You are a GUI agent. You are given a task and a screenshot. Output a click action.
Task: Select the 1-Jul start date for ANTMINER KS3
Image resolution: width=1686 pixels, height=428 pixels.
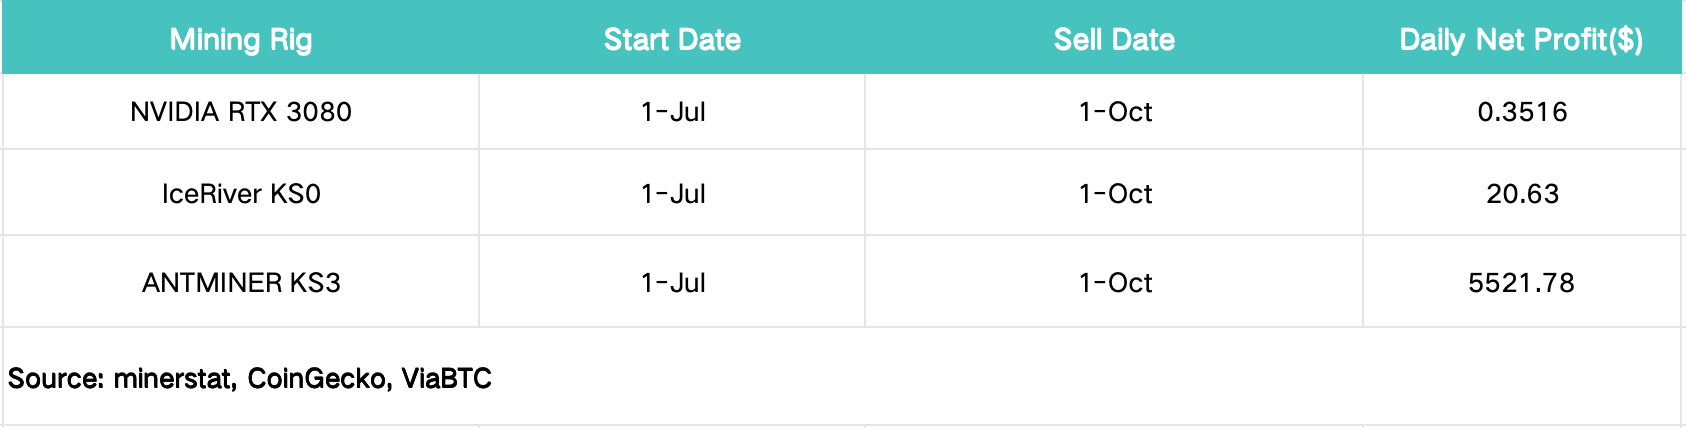pos(673,283)
